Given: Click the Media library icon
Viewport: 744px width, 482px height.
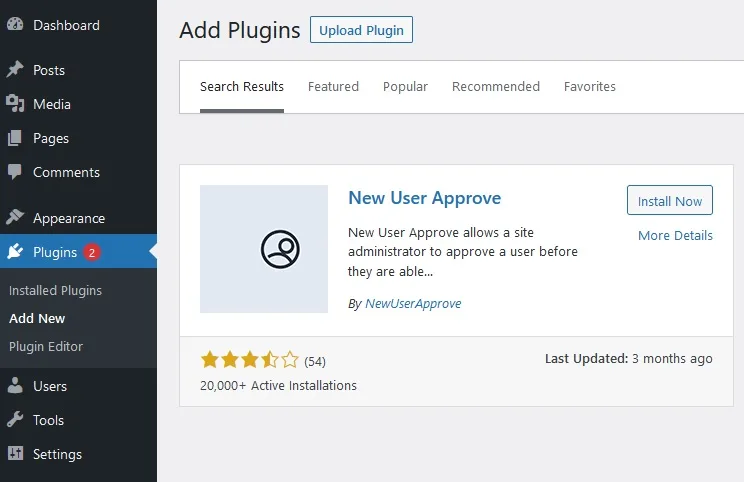Looking at the screenshot, I should [15, 103].
